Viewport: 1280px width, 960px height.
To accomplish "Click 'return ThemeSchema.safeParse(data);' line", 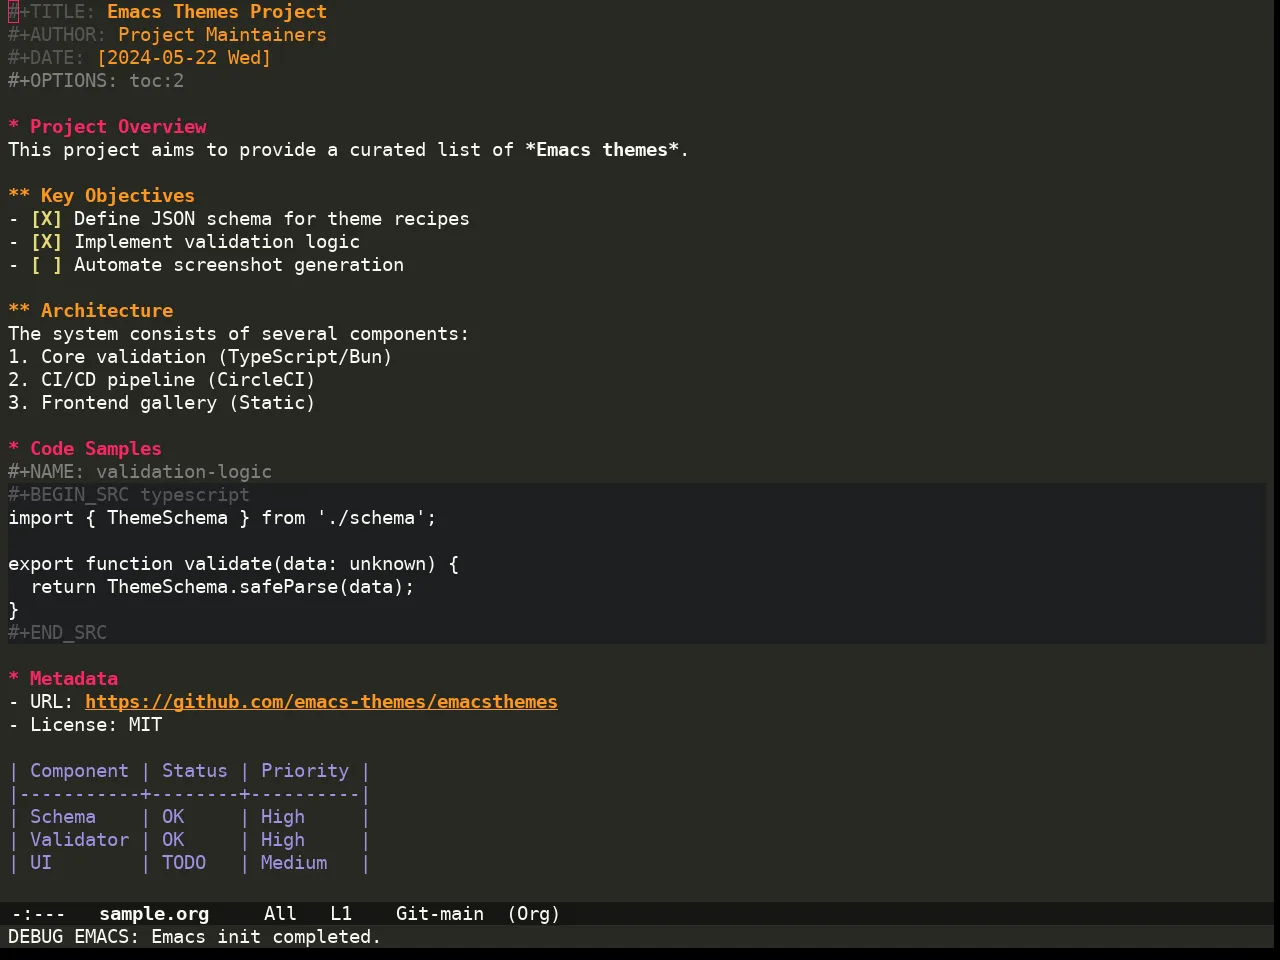I will pos(222,587).
